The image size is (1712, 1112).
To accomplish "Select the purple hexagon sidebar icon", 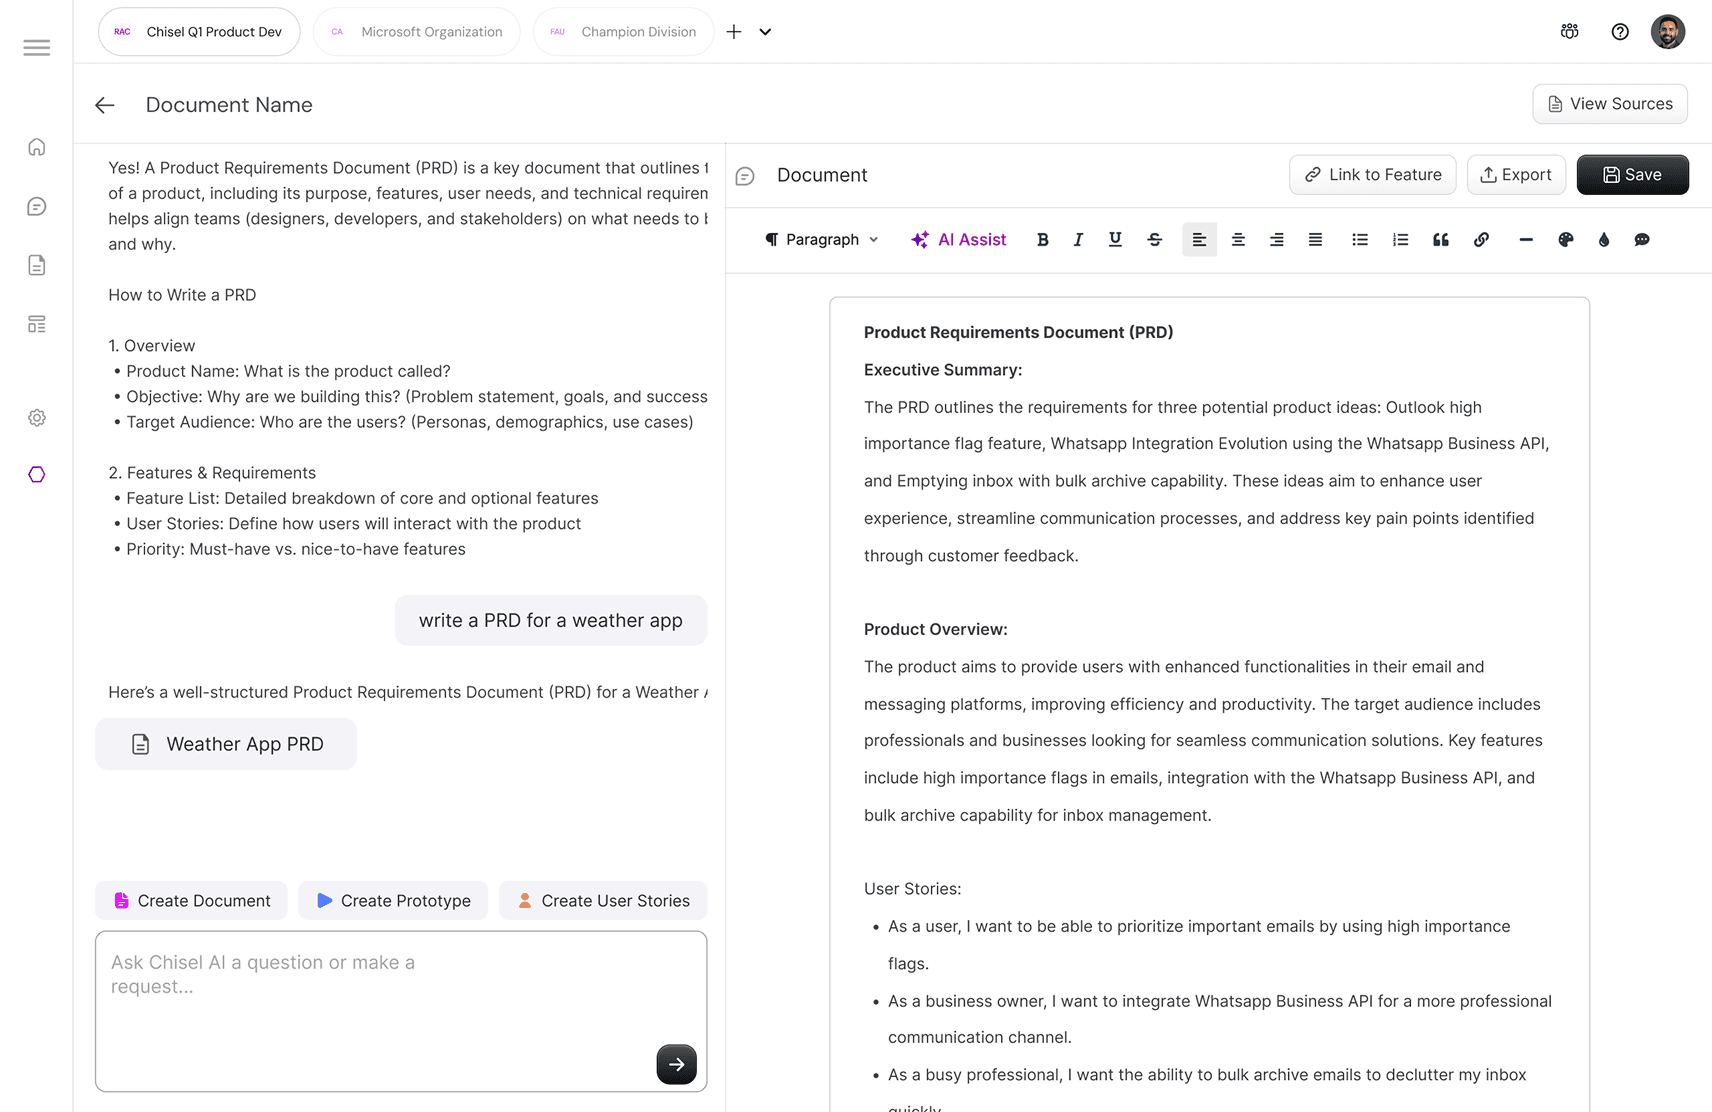I will tap(37, 474).
